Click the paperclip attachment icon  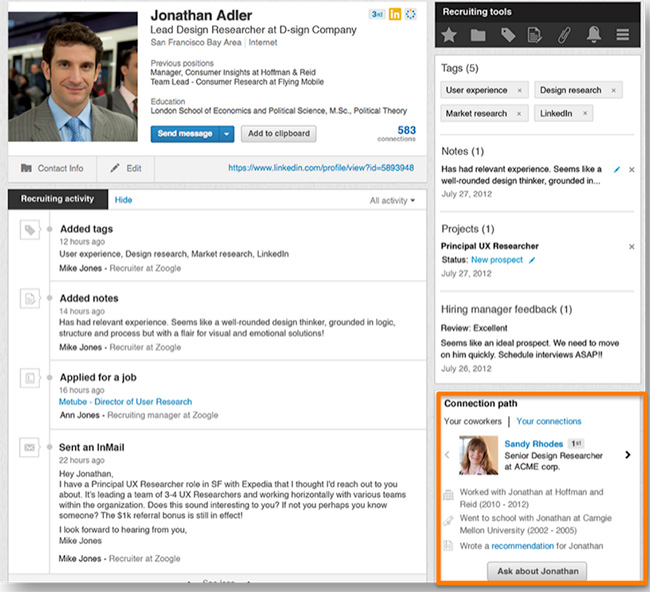(x=564, y=36)
